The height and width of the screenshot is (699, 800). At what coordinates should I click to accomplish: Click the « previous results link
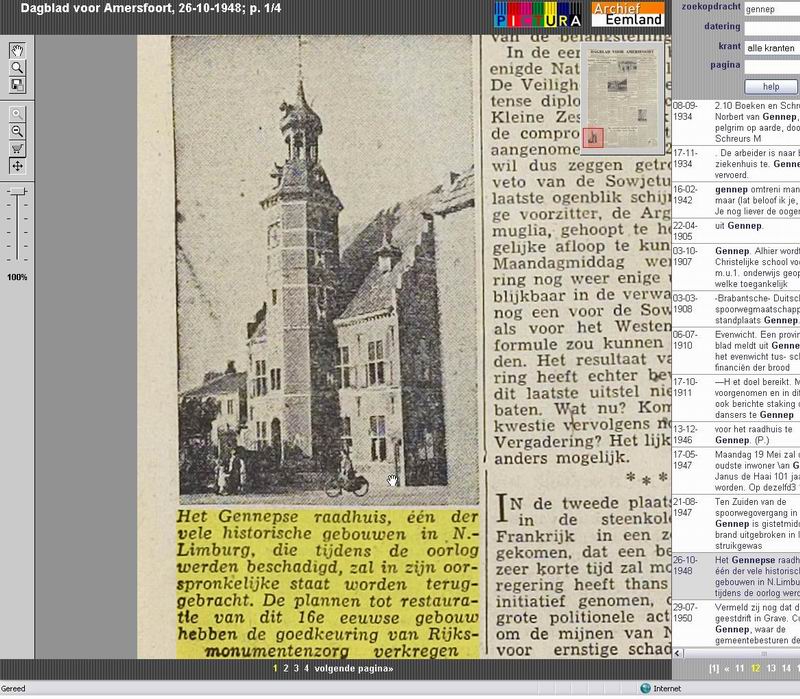(x=727, y=668)
